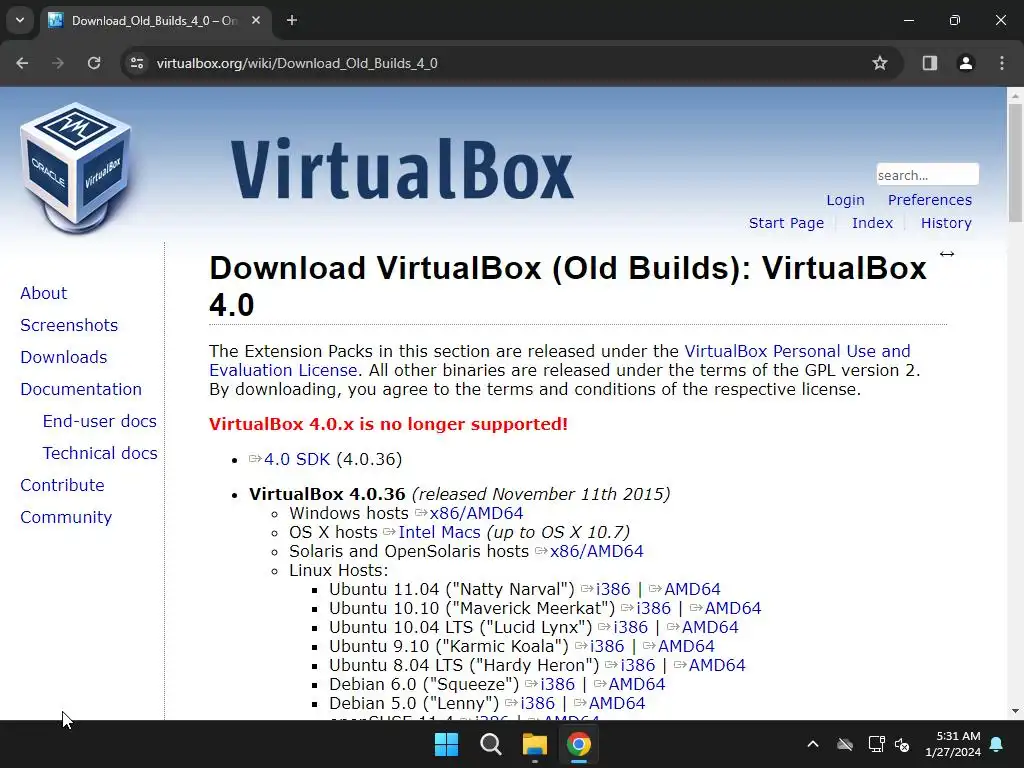The image size is (1024, 768).
Task: Click the scrollbar down arrow
Action: (1016, 711)
